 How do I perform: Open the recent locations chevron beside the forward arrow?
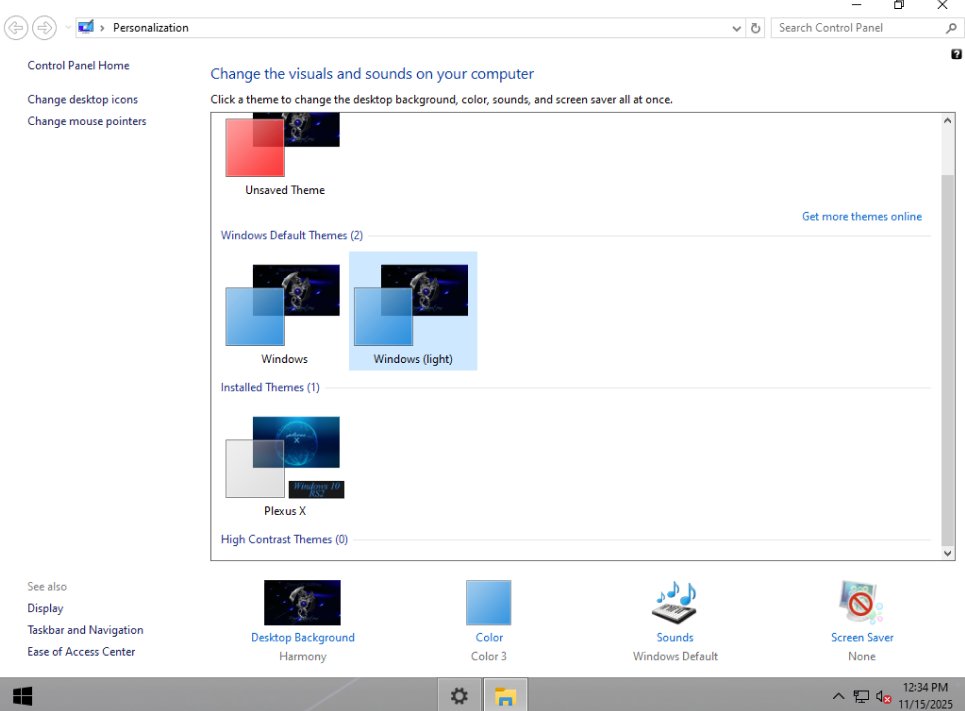67,28
